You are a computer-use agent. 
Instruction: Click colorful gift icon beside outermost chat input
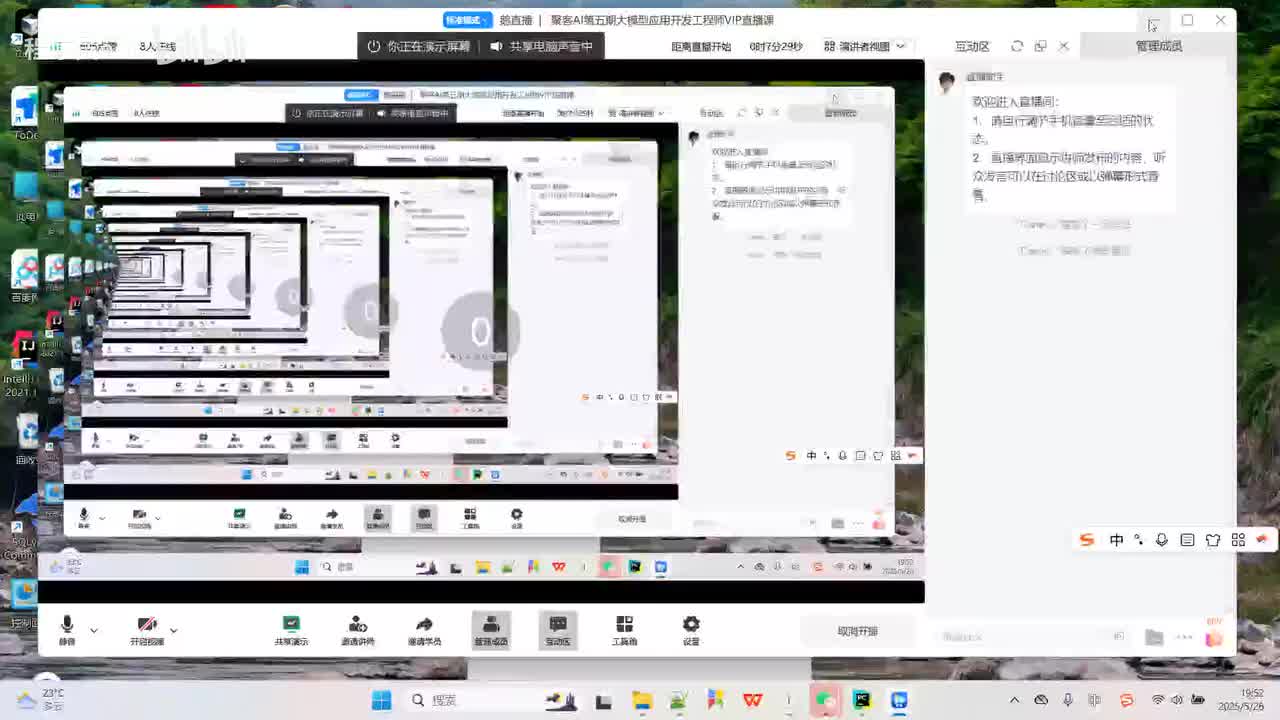pyautogui.click(x=1214, y=636)
